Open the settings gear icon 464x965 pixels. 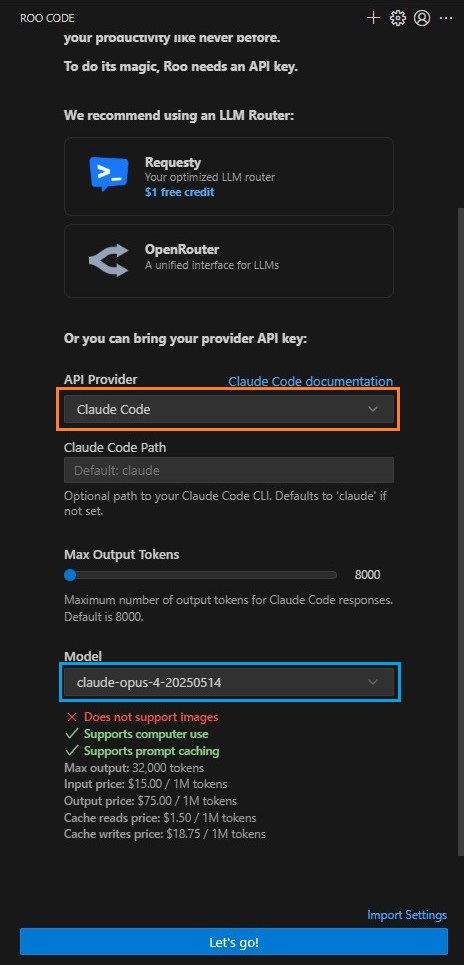[x=398, y=18]
